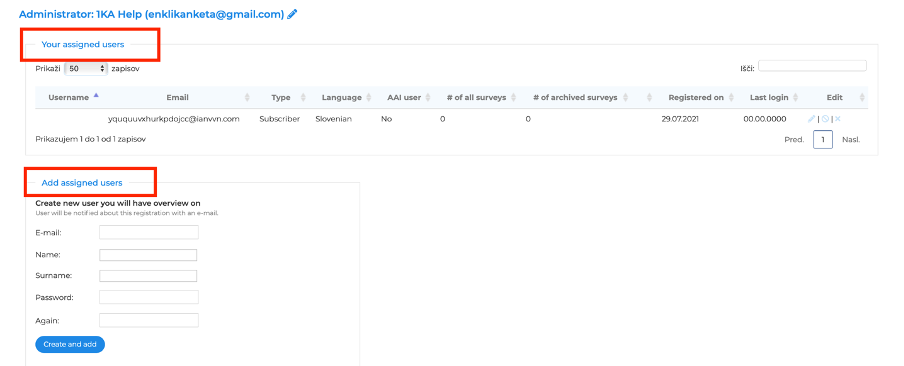Image resolution: width=904 pixels, height=366 pixels.
Task: Sort by Type column arrows
Action: [x=303, y=97]
